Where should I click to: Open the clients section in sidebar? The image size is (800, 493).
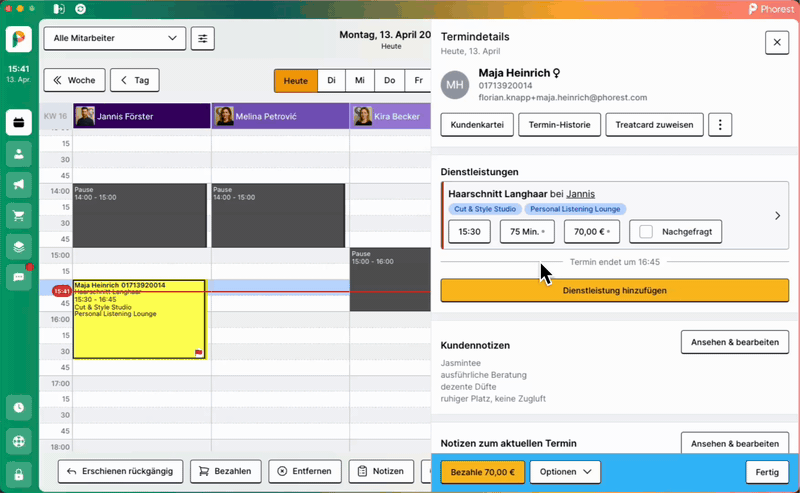click(19, 154)
